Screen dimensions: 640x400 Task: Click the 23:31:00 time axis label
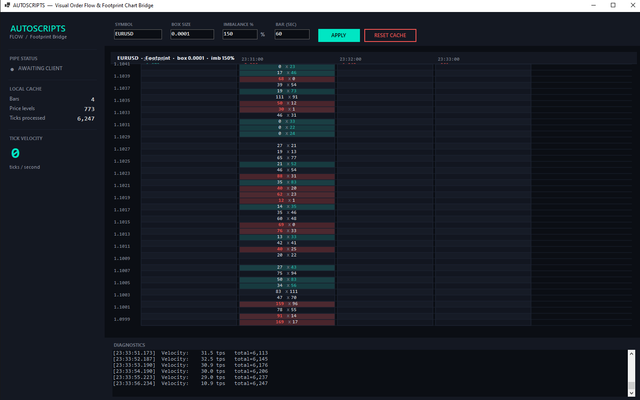252,59
